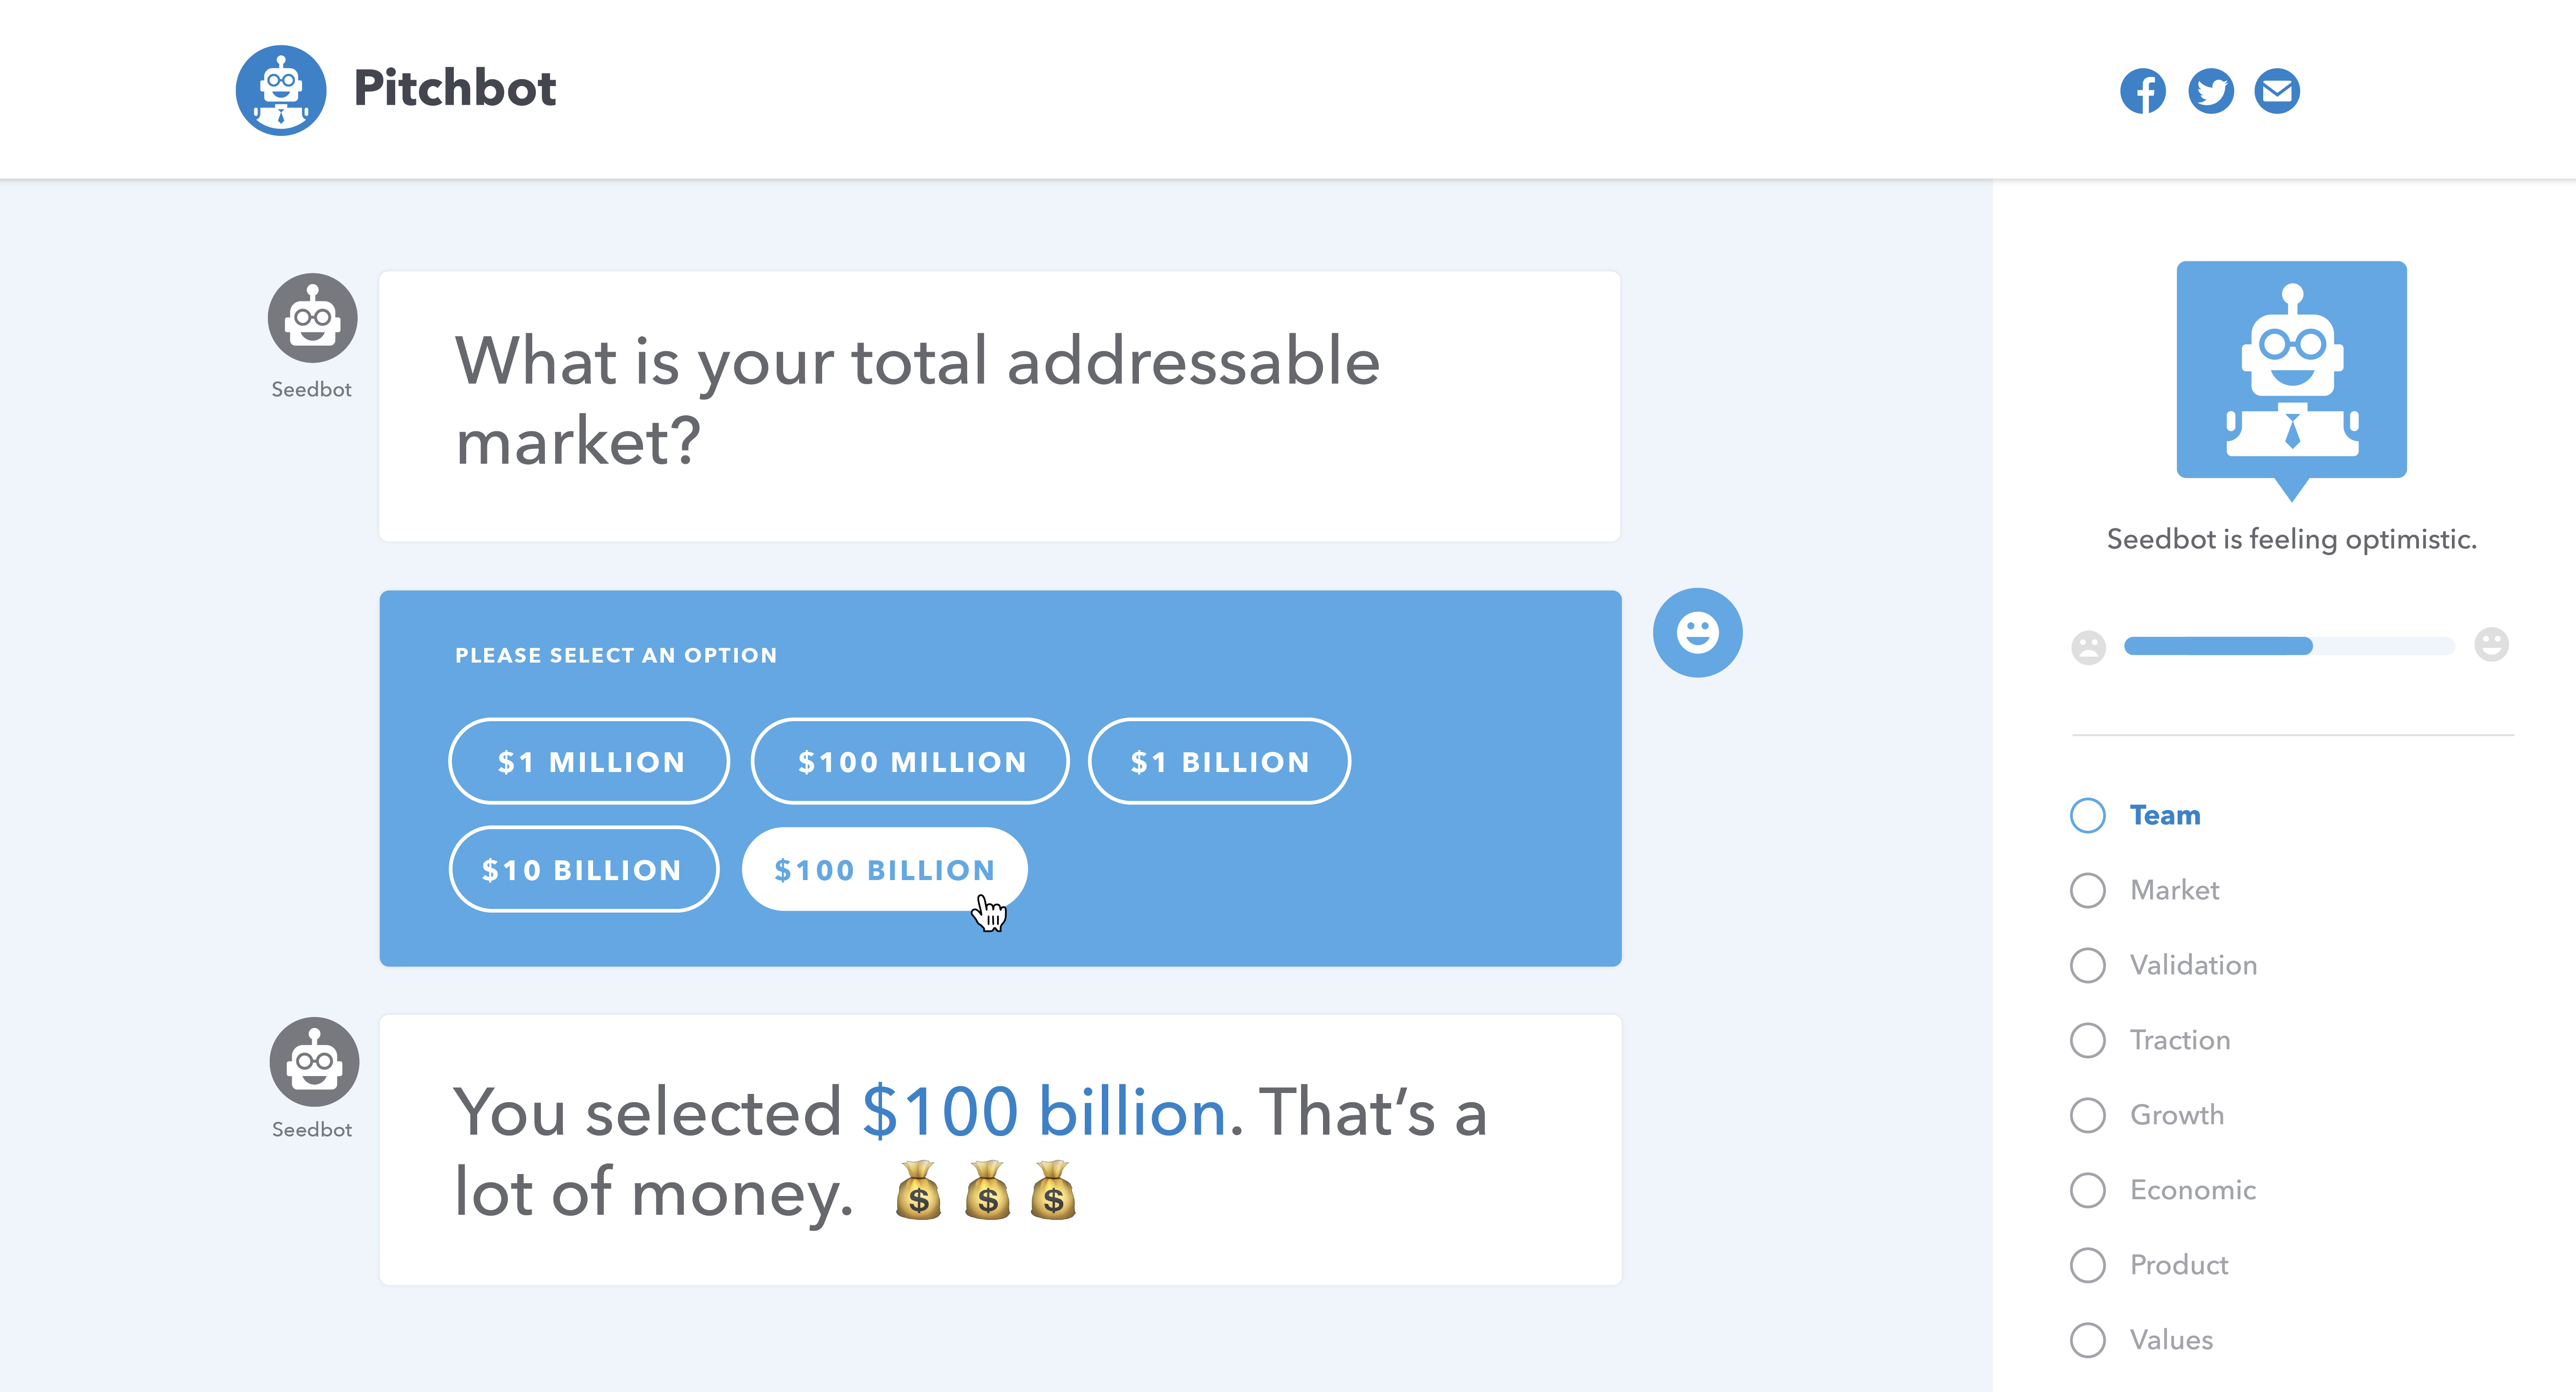Select the Validation radio circle
The image size is (2576, 1392).
point(2087,965)
